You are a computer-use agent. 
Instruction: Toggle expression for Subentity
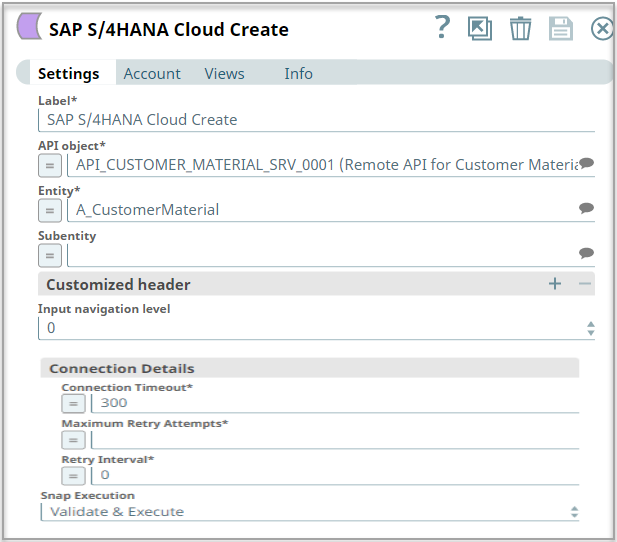[x=50, y=255]
